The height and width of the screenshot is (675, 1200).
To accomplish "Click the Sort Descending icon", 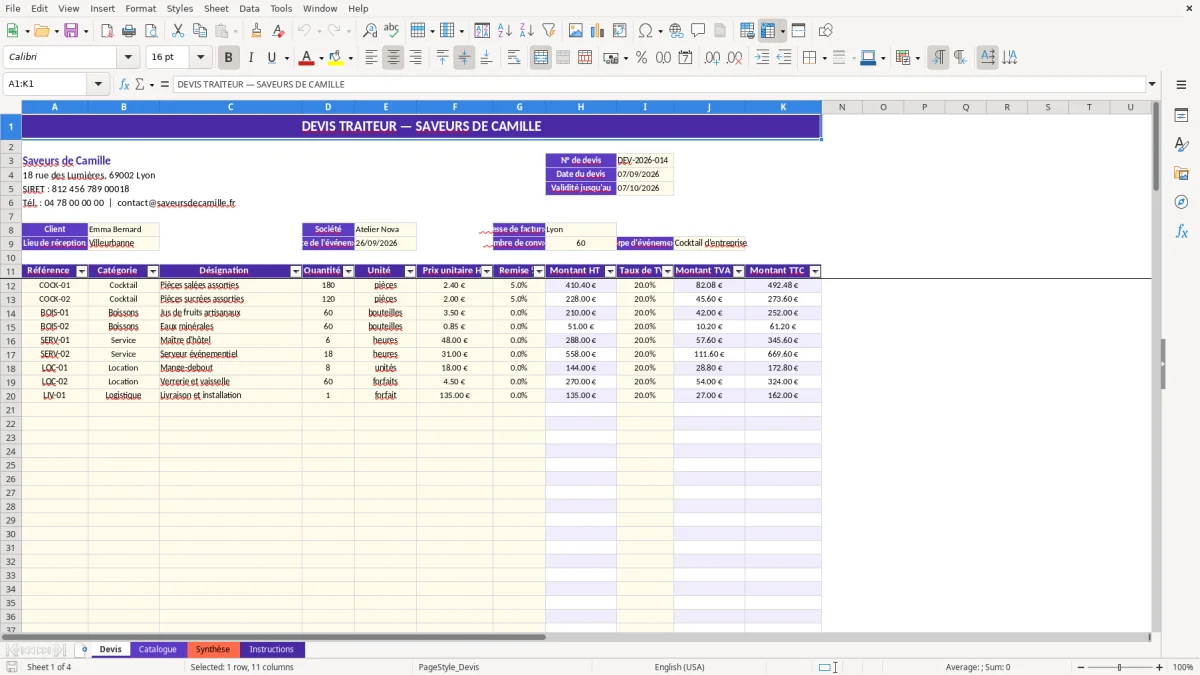I will pyautogui.click(x=527, y=30).
